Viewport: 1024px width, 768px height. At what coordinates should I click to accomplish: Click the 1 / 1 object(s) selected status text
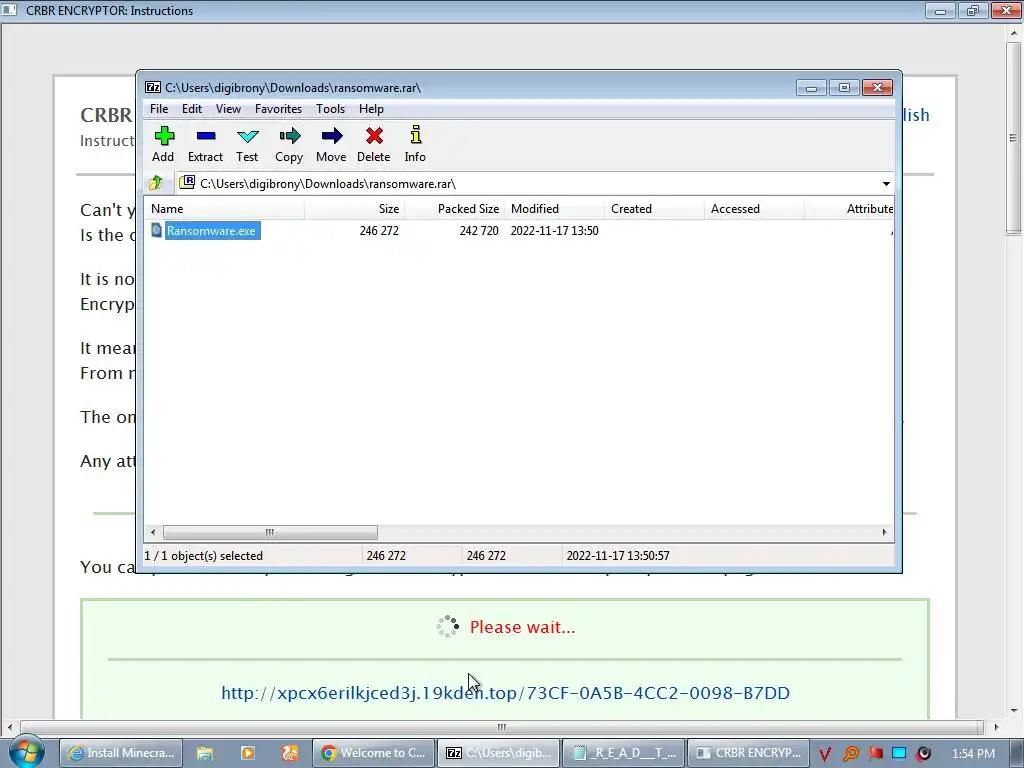[203, 556]
